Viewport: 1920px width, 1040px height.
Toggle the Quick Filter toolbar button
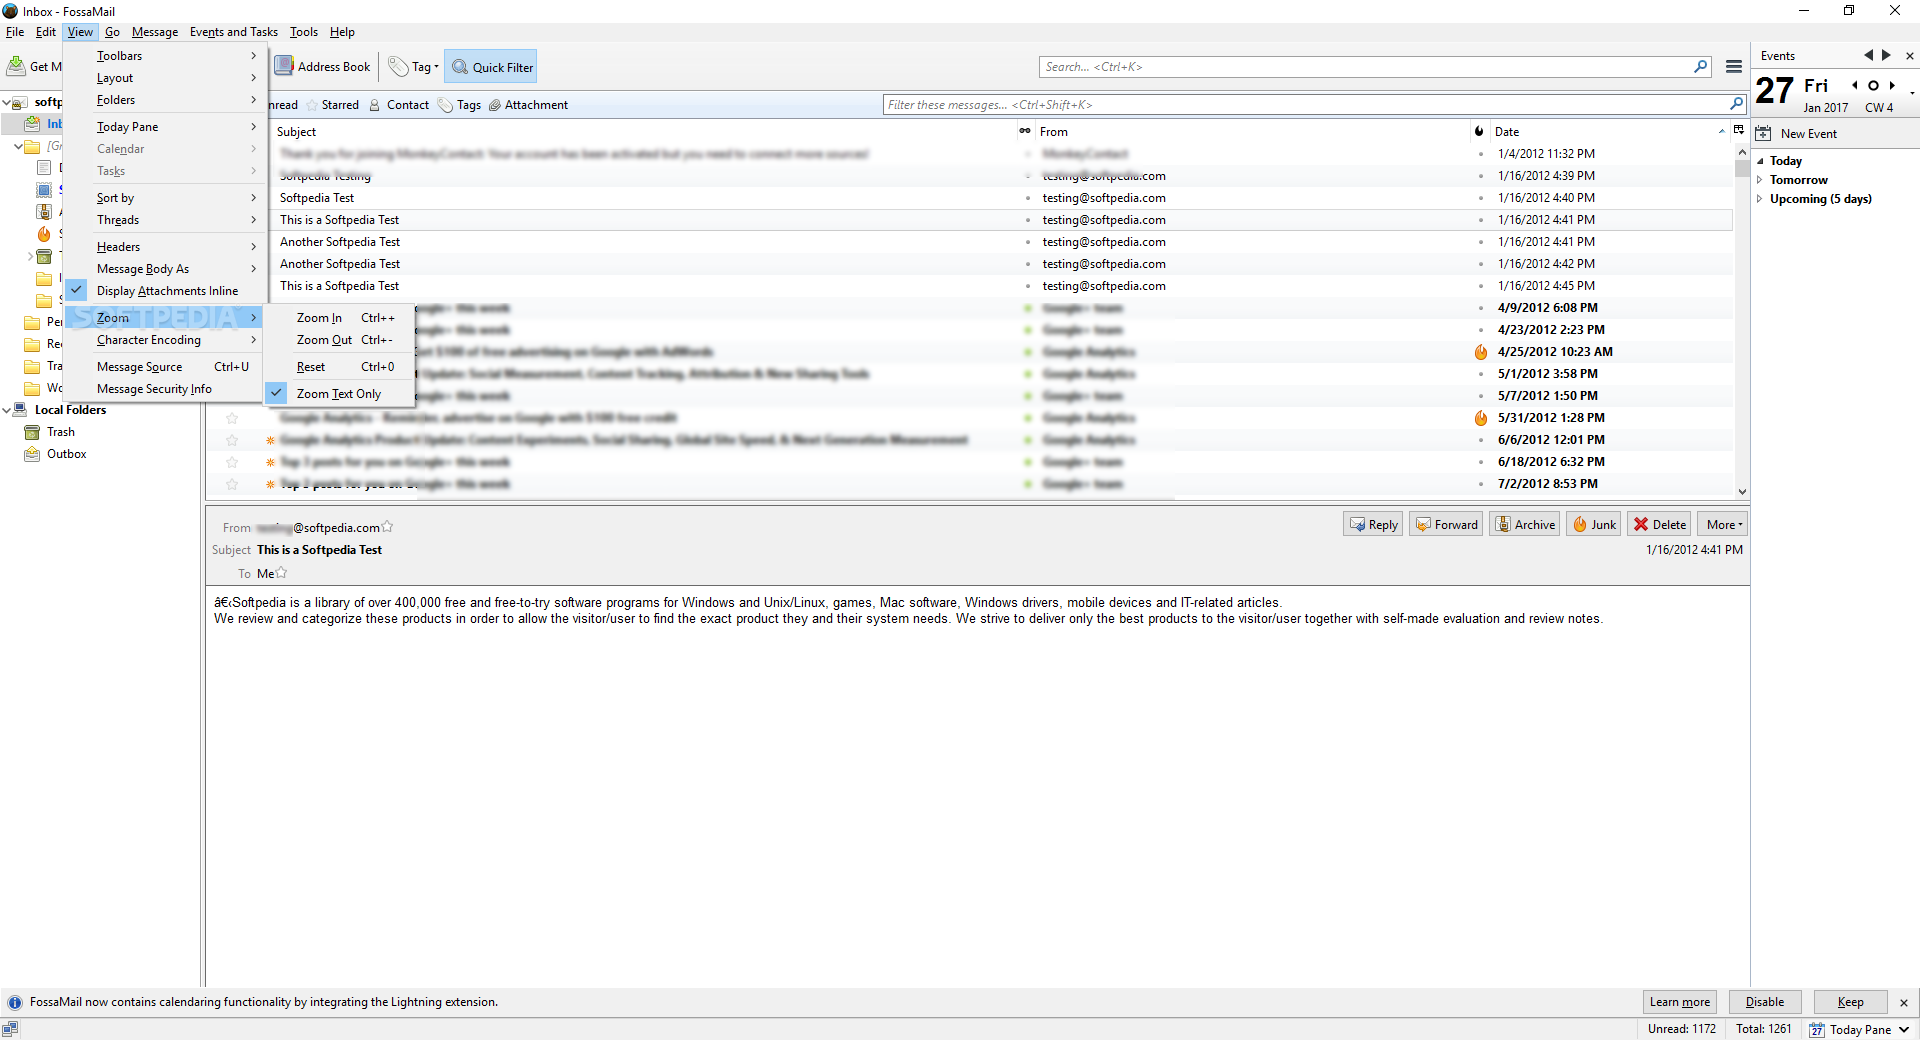pos(491,67)
